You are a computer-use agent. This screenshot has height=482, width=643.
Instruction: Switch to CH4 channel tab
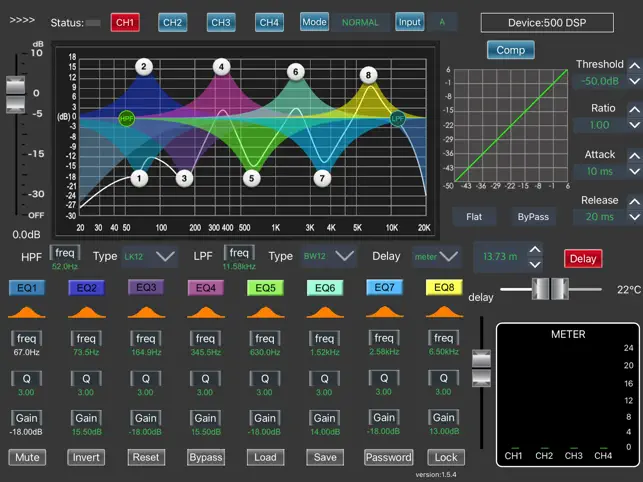pyautogui.click(x=269, y=23)
